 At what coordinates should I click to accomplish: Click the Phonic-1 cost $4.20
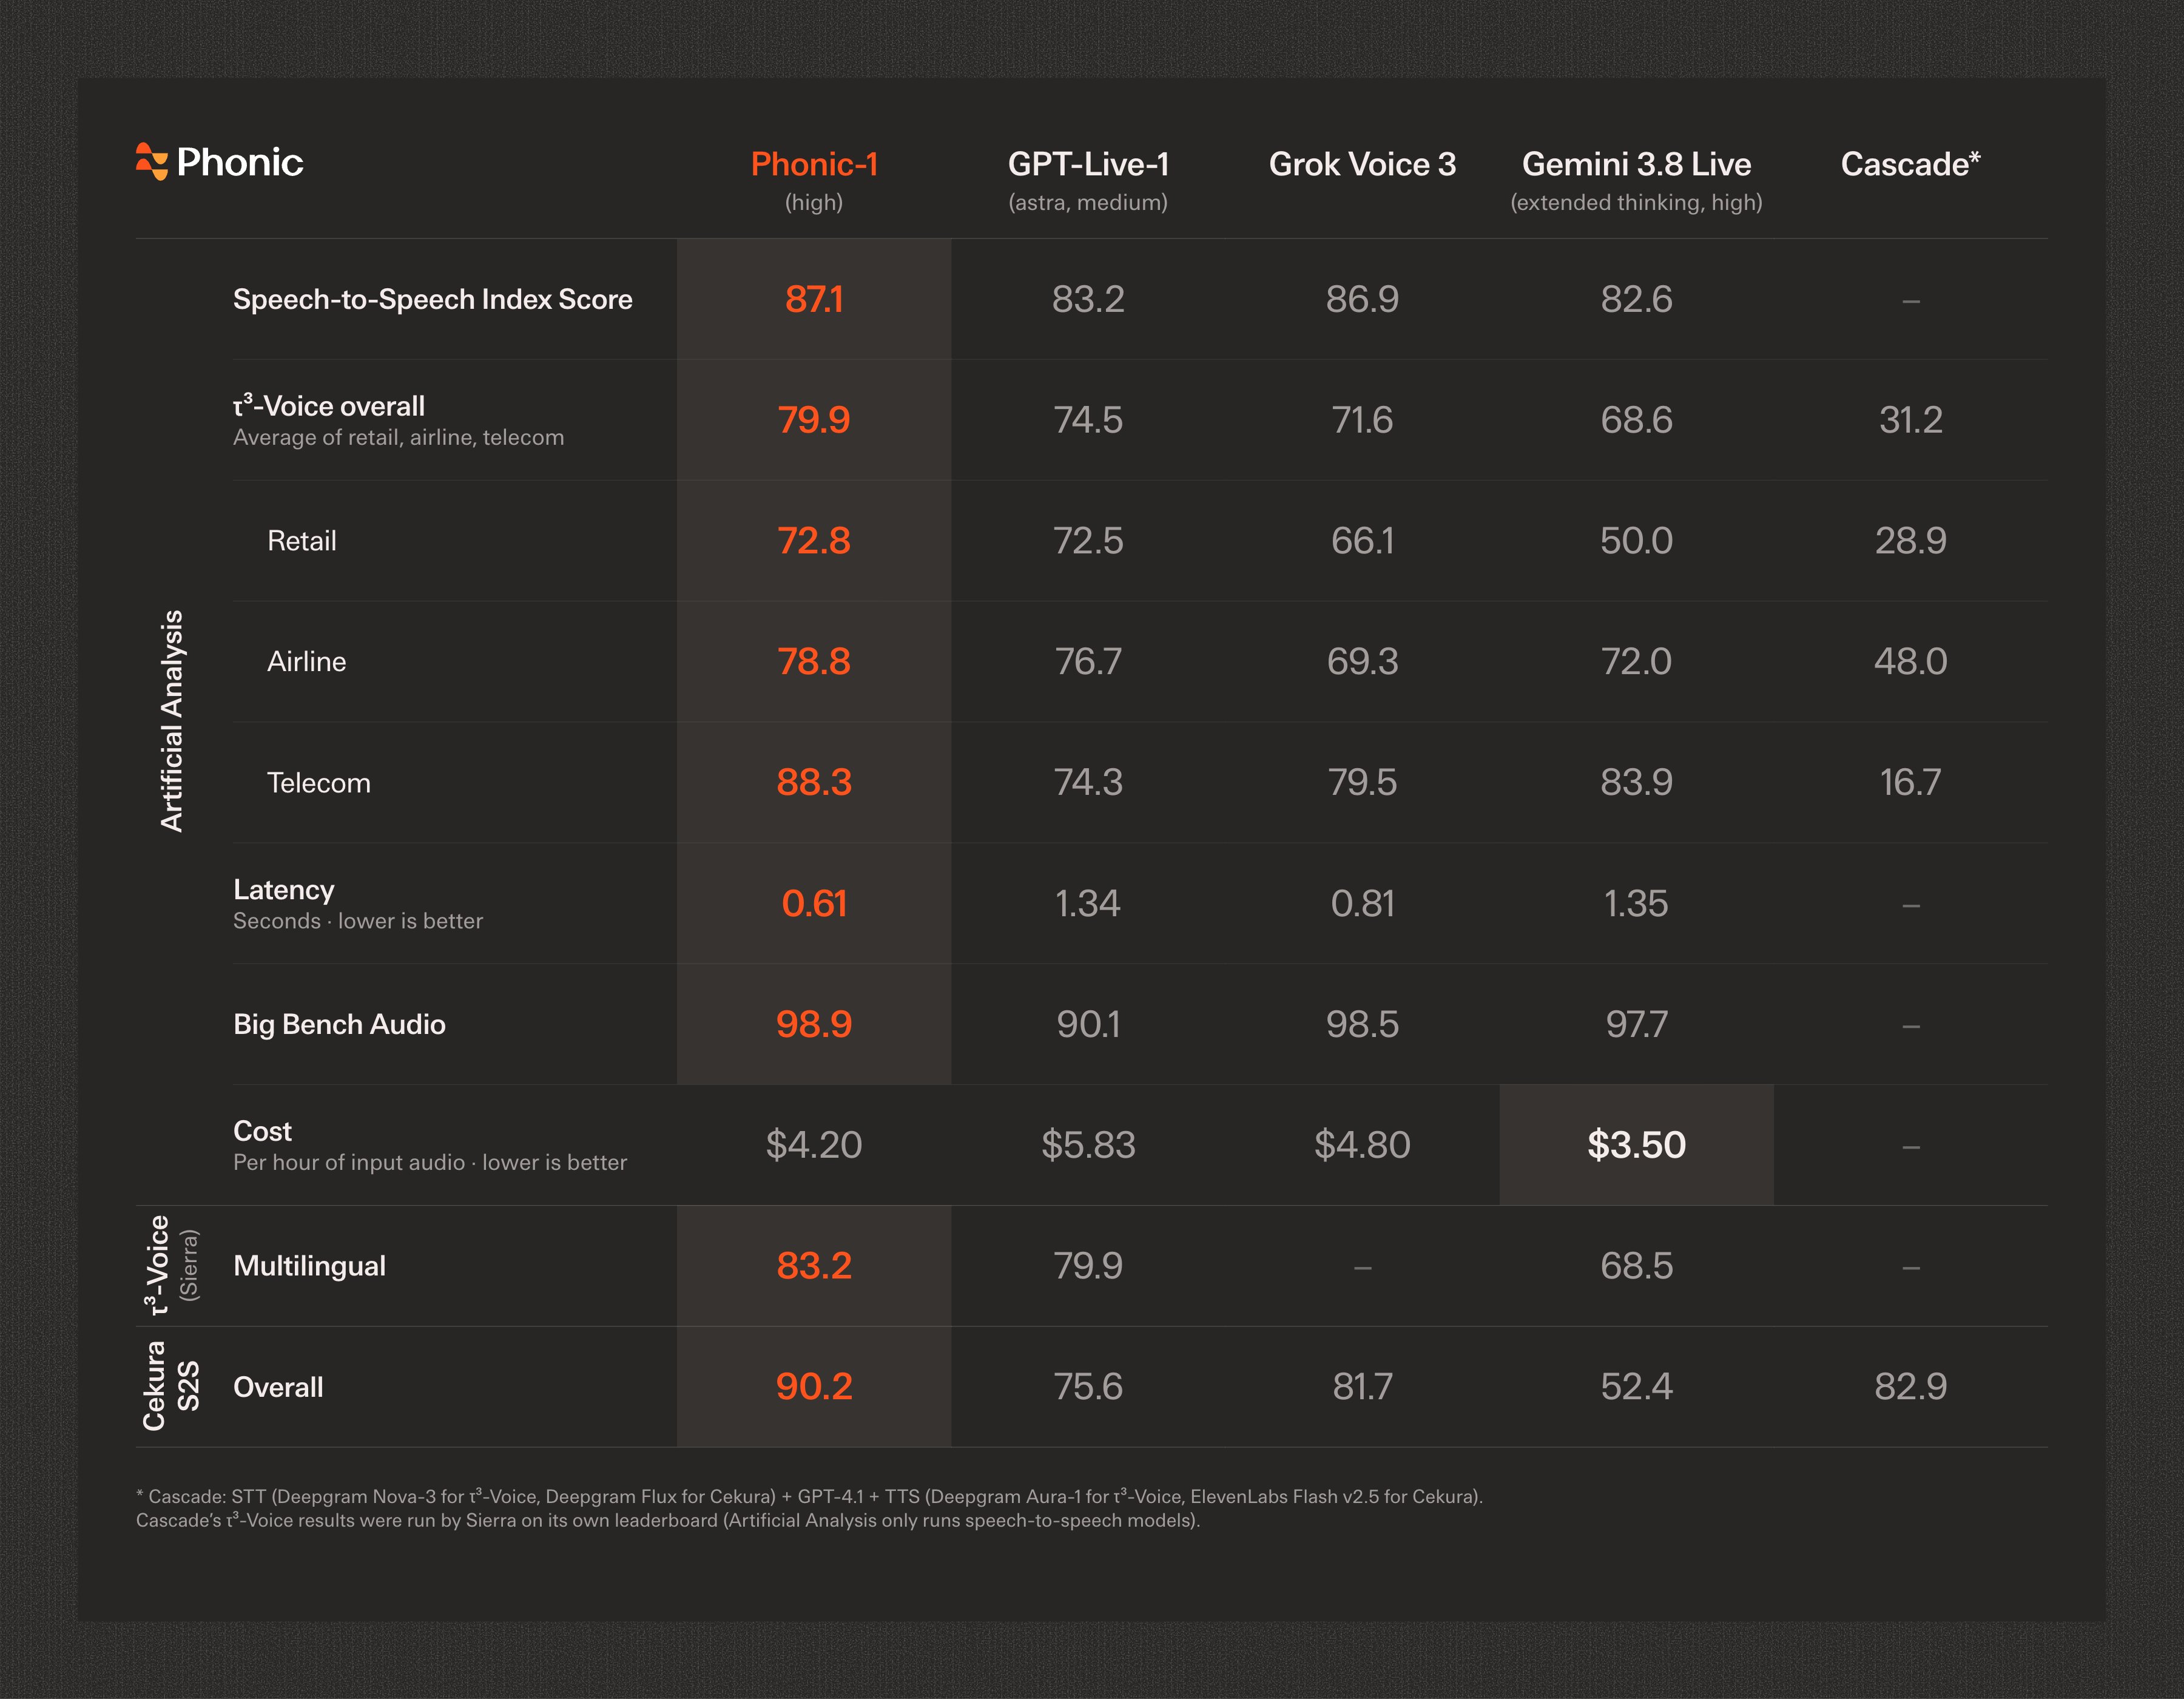coord(814,1145)
